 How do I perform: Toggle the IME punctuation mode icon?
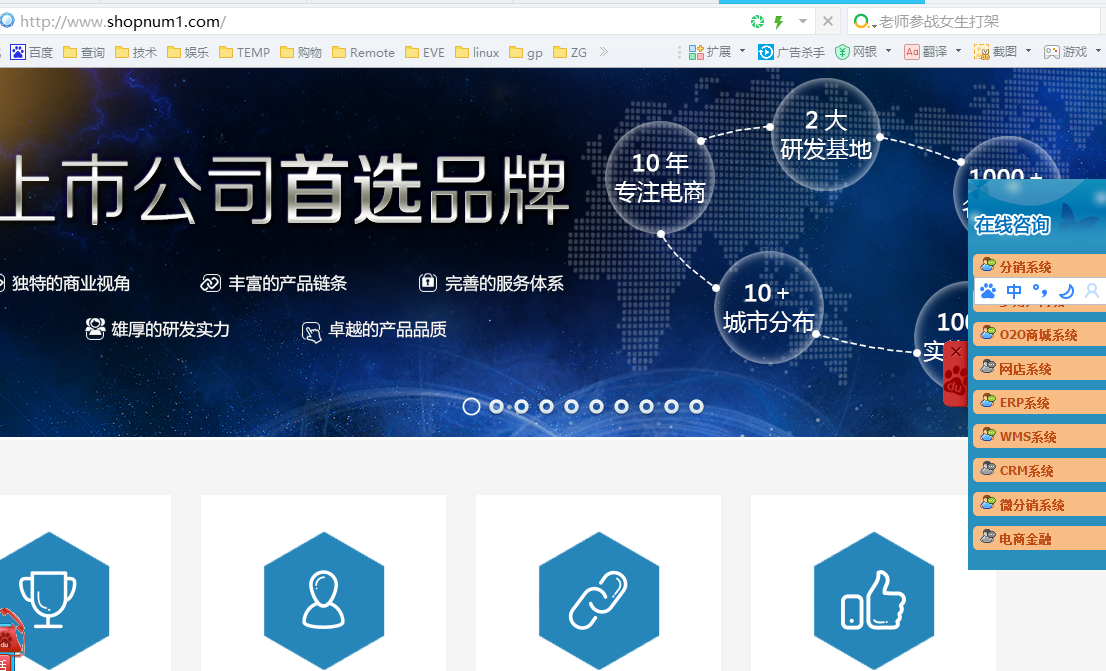tap(1040, 291)
